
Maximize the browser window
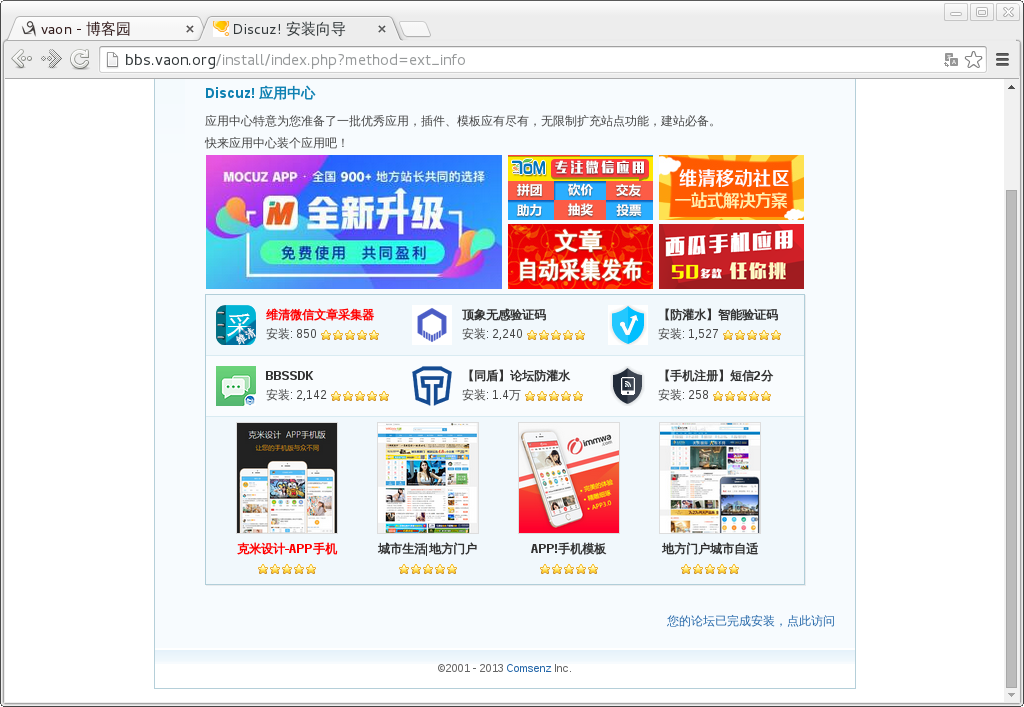pos(982,12)
